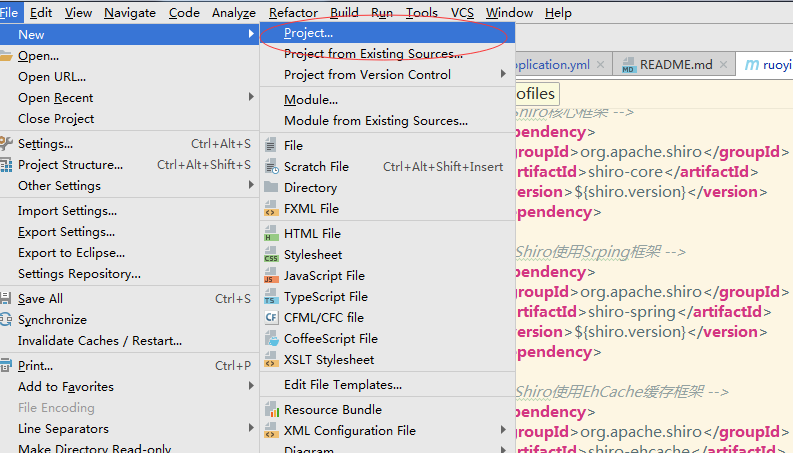The image size is (793, 453).
Task: Choose Edit File Templates...
Action: coord(387,385)
